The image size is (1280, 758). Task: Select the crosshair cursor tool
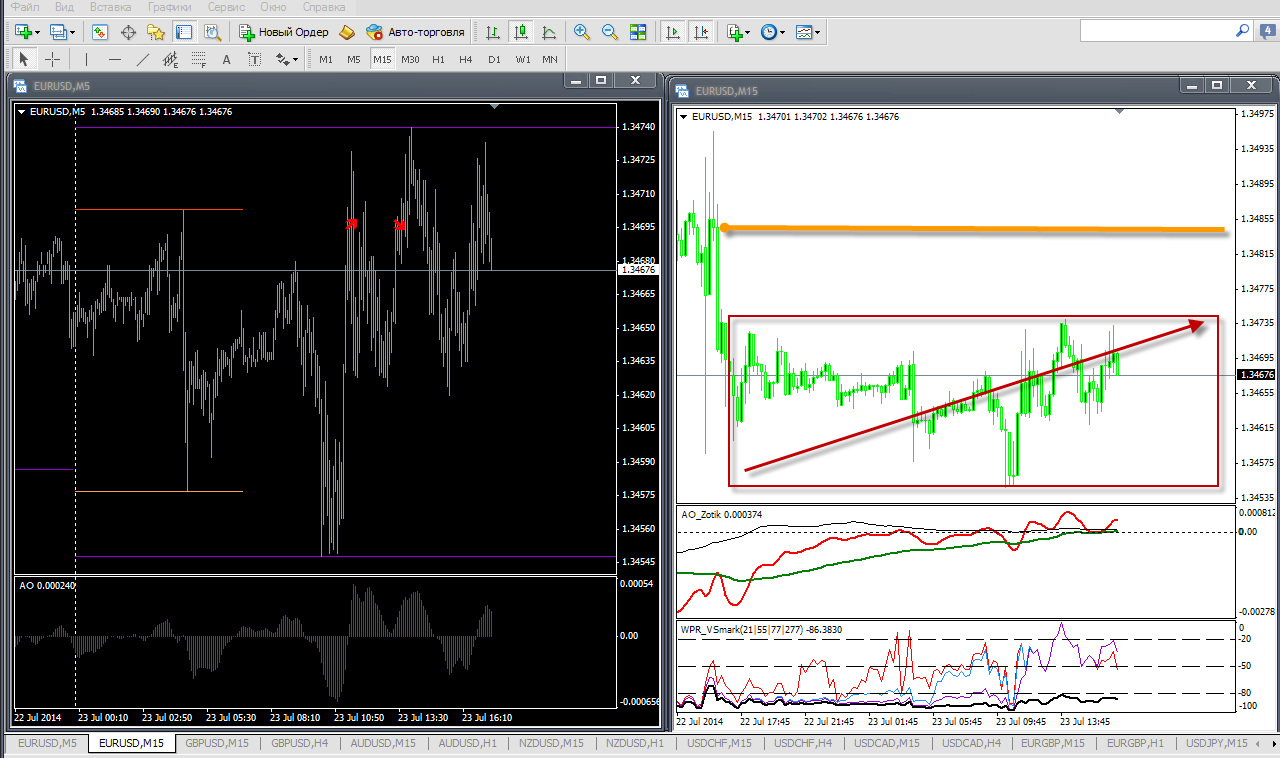[x=52, y=59]
